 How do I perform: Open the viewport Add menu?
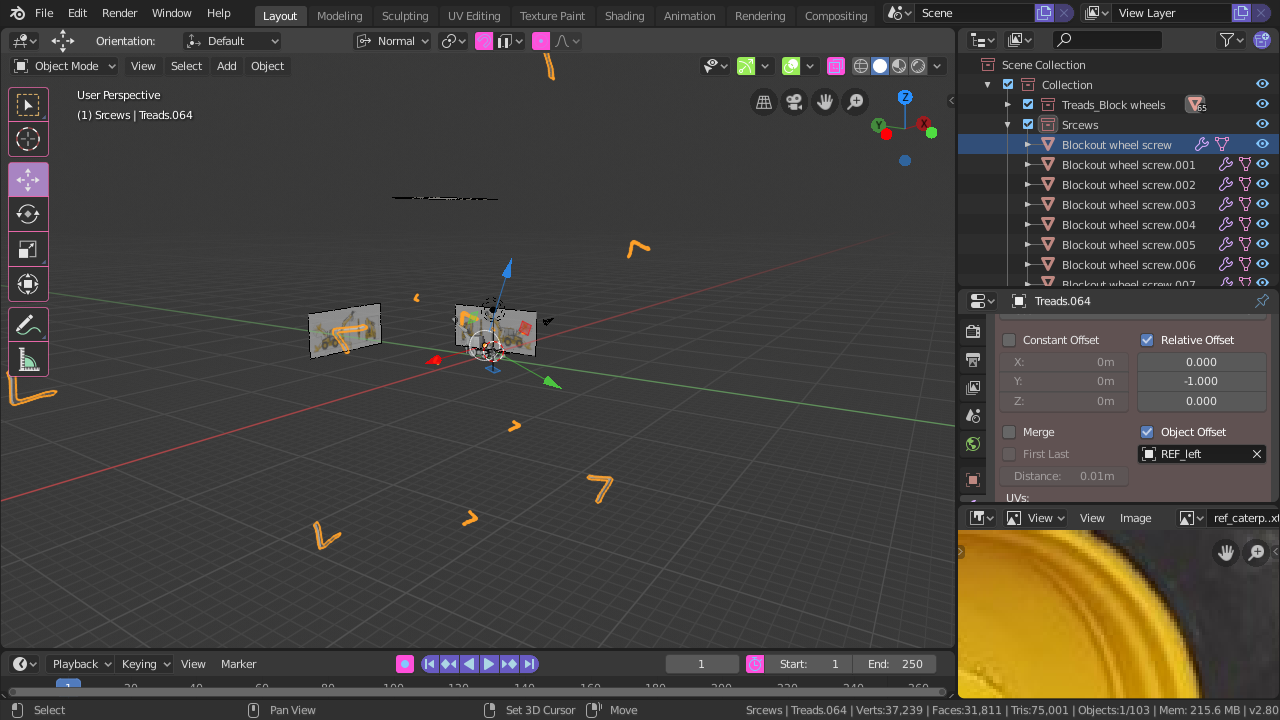[227, 66]
